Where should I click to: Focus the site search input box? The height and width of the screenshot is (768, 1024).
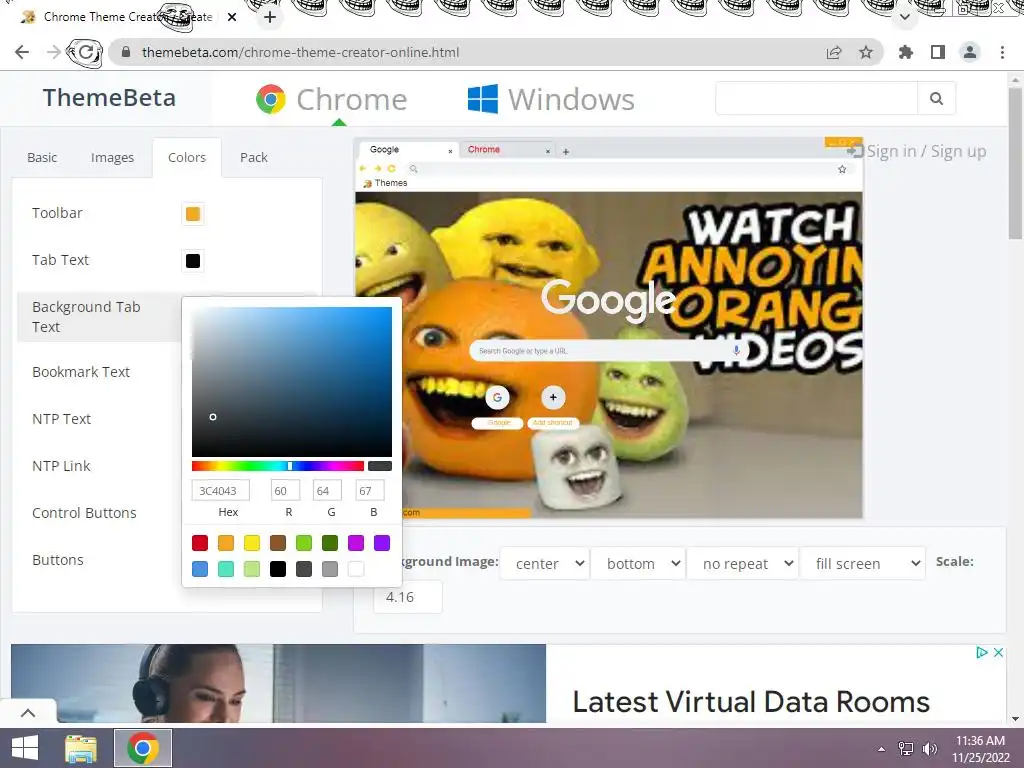(x=816, y=98)
